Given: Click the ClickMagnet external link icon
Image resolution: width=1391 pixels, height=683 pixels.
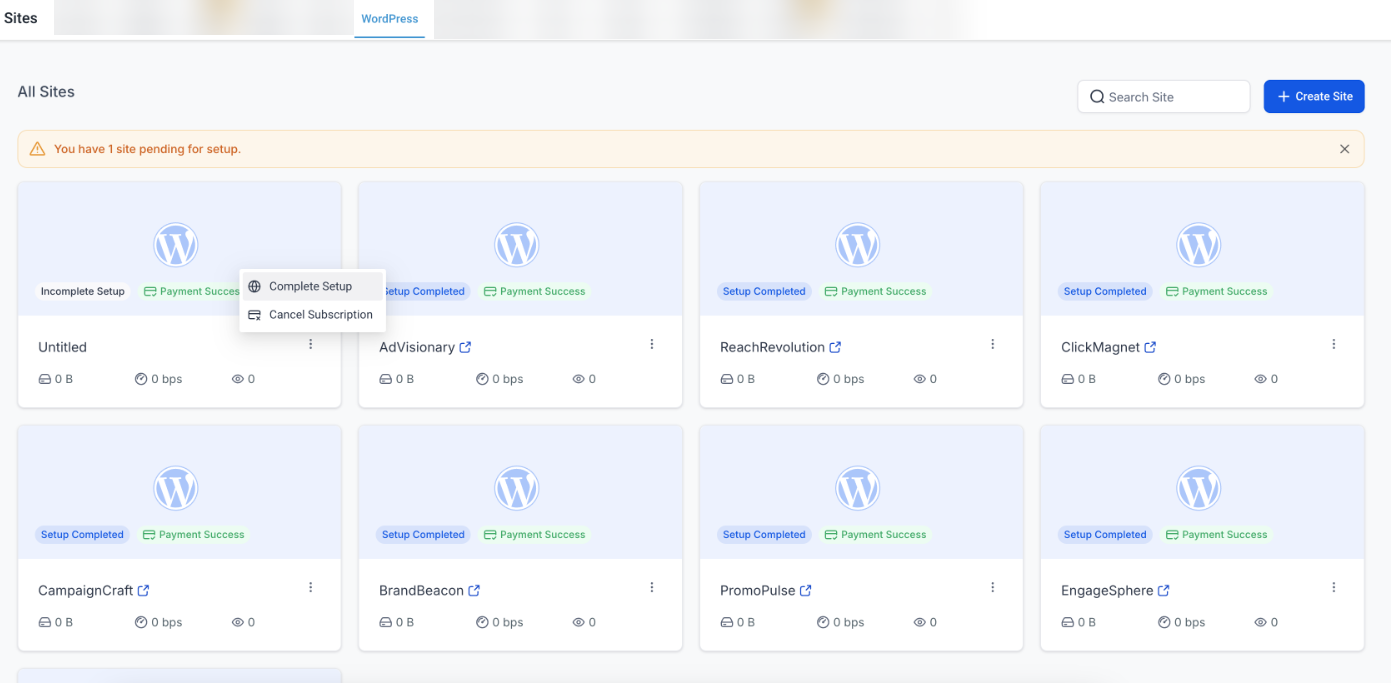Looking at the screenshot, I should (x=1150, y=347).
